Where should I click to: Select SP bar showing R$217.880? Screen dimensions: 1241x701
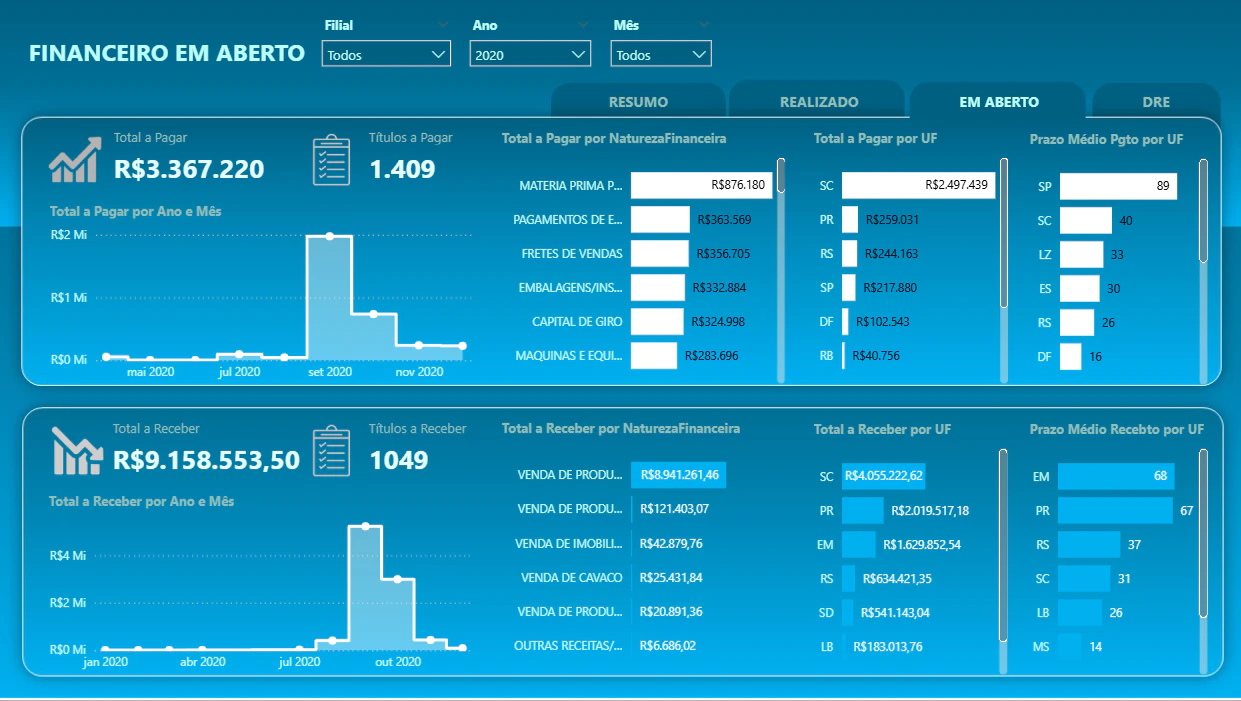point(849,287)
